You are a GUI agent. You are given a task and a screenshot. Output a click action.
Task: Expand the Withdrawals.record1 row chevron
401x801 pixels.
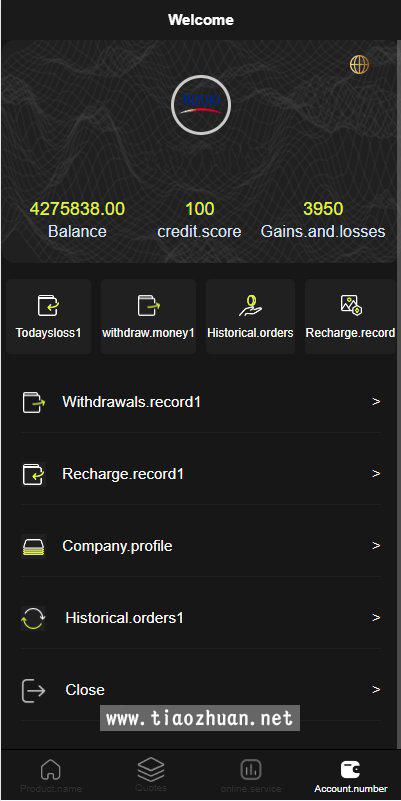376,402
